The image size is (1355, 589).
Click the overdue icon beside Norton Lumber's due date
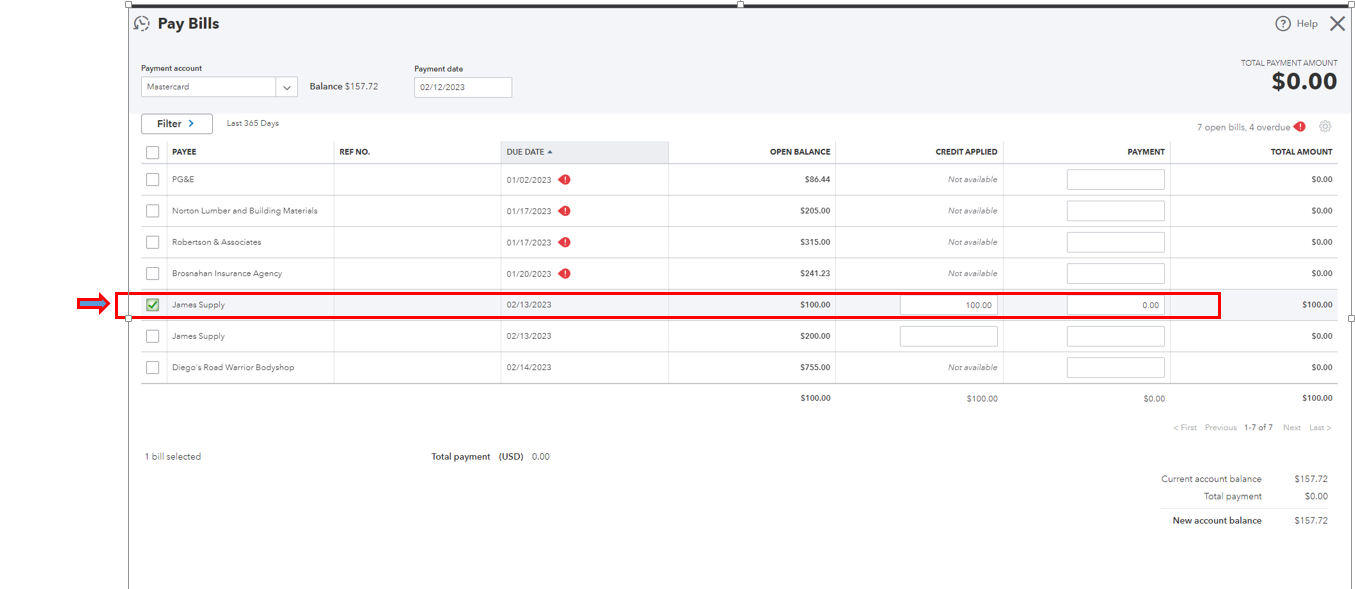pyautogui.click(x=564, y=210)
